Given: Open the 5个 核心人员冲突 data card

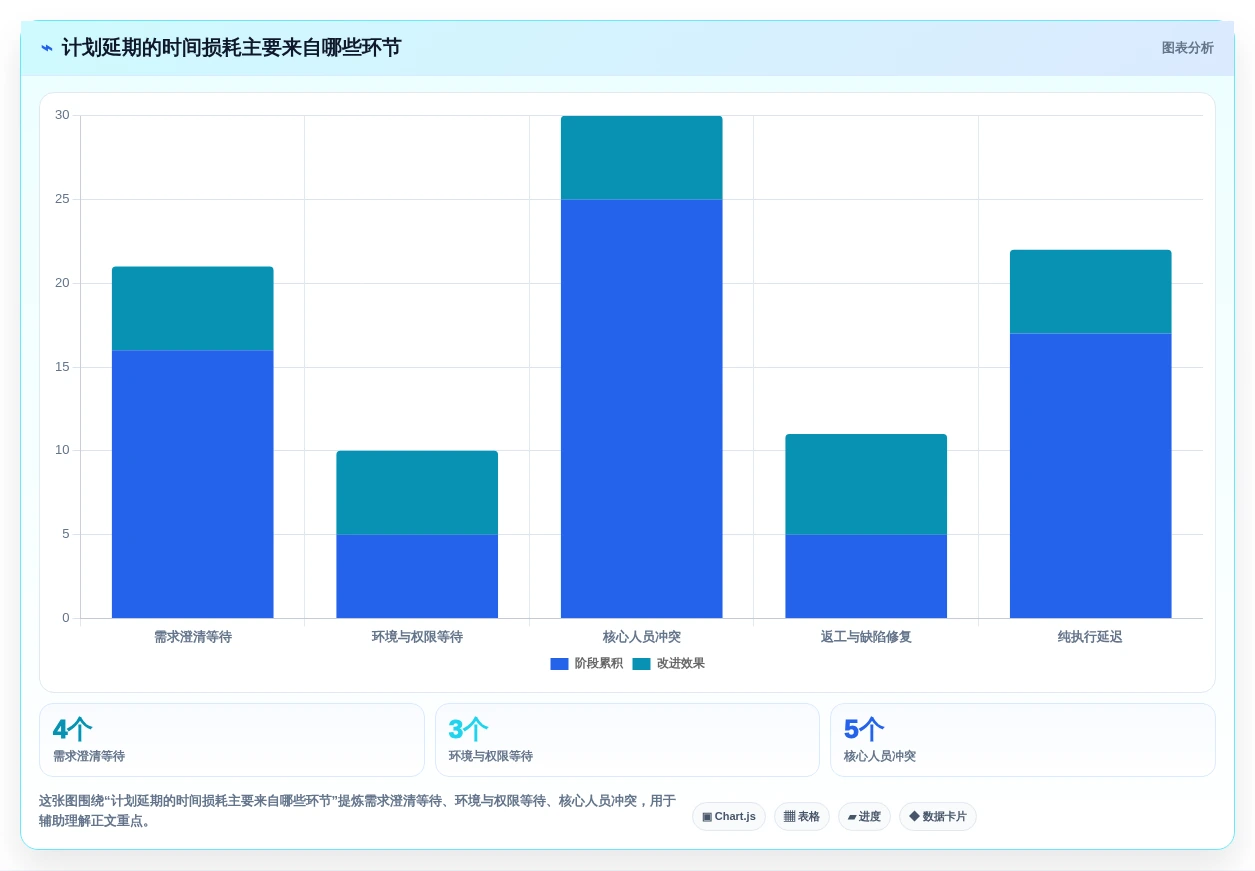Looking at the screenshot, I should point(1023,740).
